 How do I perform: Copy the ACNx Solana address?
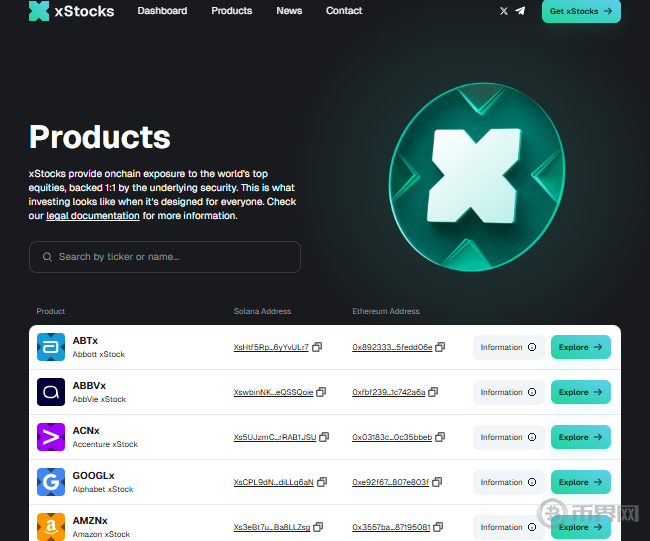(x=325, y=437)
